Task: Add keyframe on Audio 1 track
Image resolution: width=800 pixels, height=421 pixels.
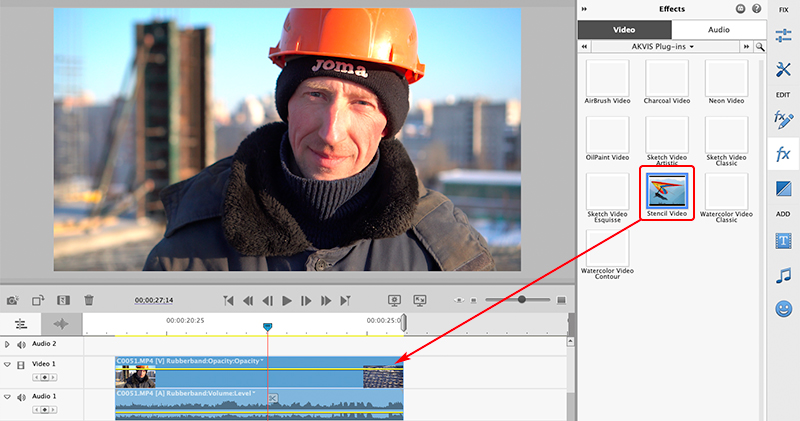Action: tap(45, 410)
